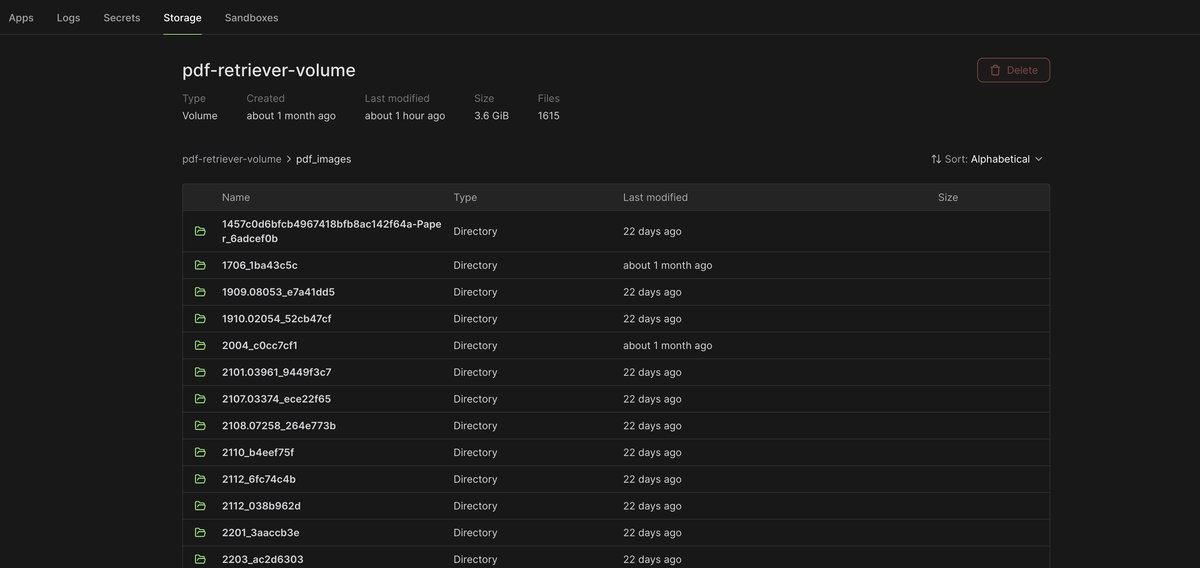Open the Sandboxes tab
Viewport: 1200px width, 568px height.
tap(251, 18)
